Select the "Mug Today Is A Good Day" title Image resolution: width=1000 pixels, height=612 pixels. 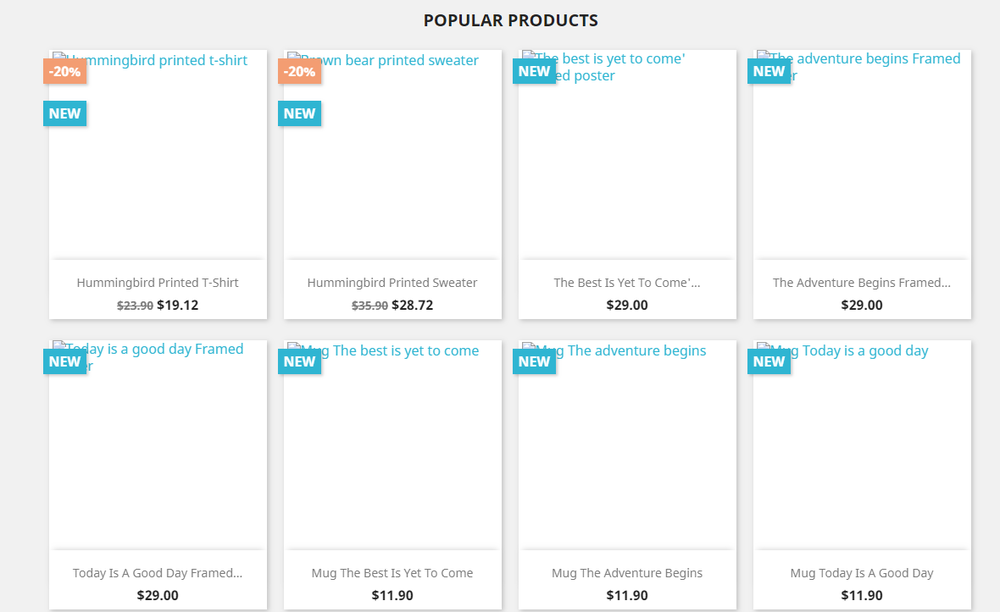pyautogui.click(x=861, y=573)
